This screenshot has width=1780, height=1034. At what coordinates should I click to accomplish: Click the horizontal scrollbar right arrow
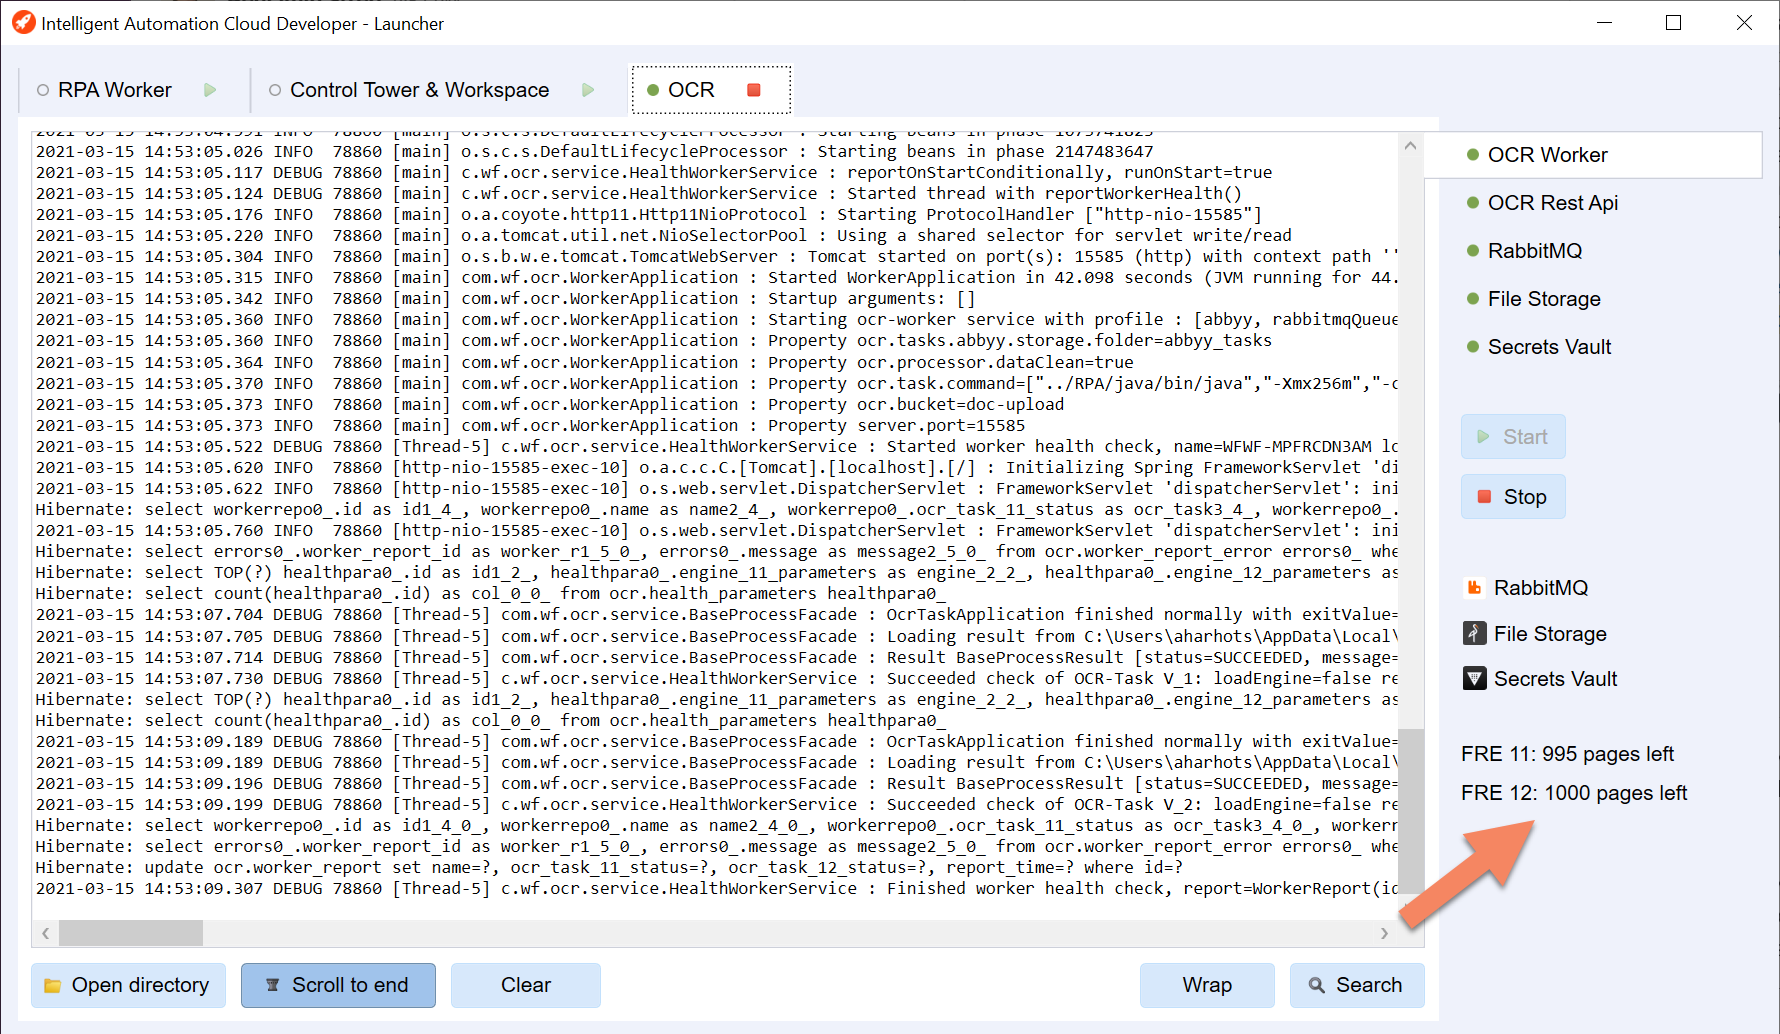pos(1384,933)
